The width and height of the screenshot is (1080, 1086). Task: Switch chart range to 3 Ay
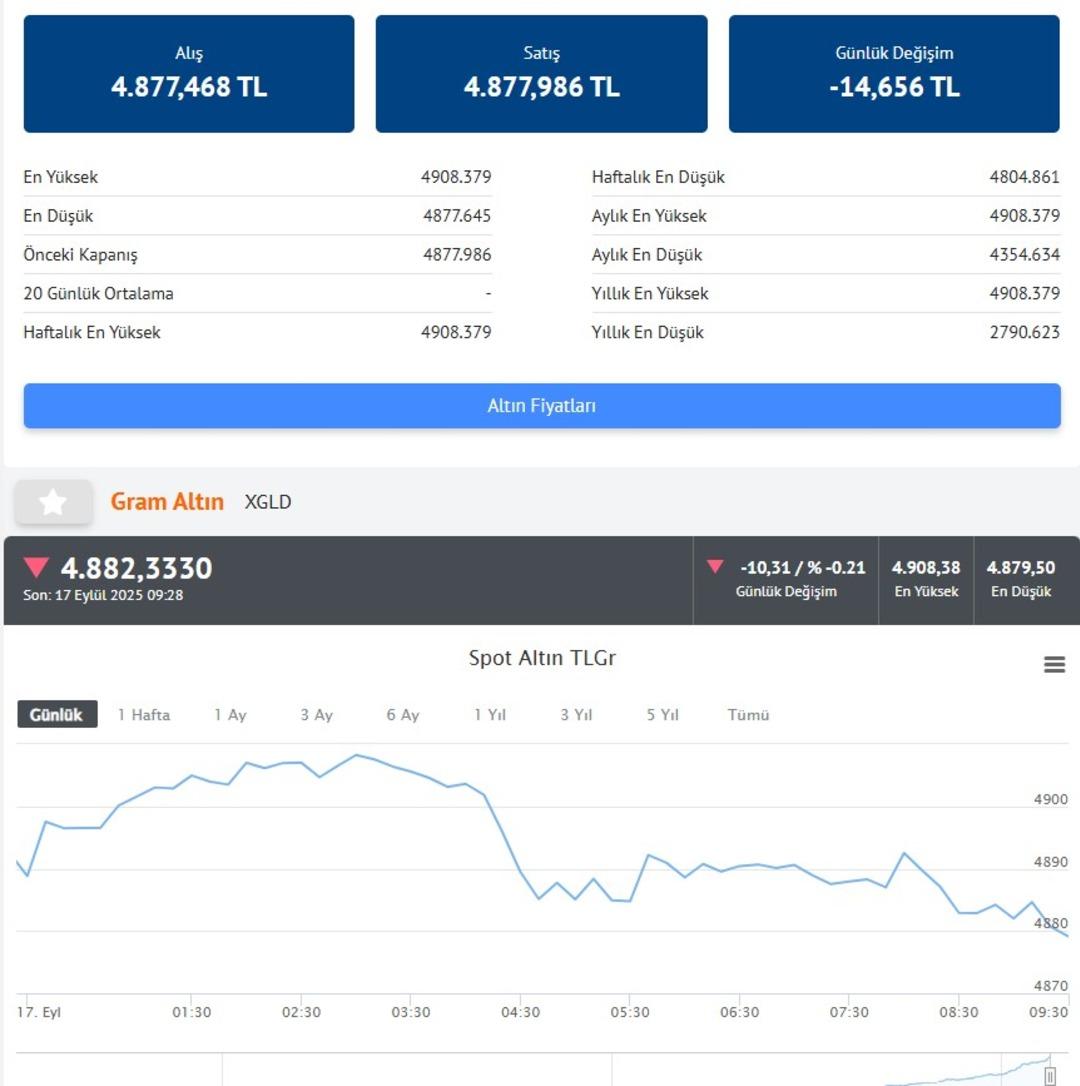[x=317, y=715]
